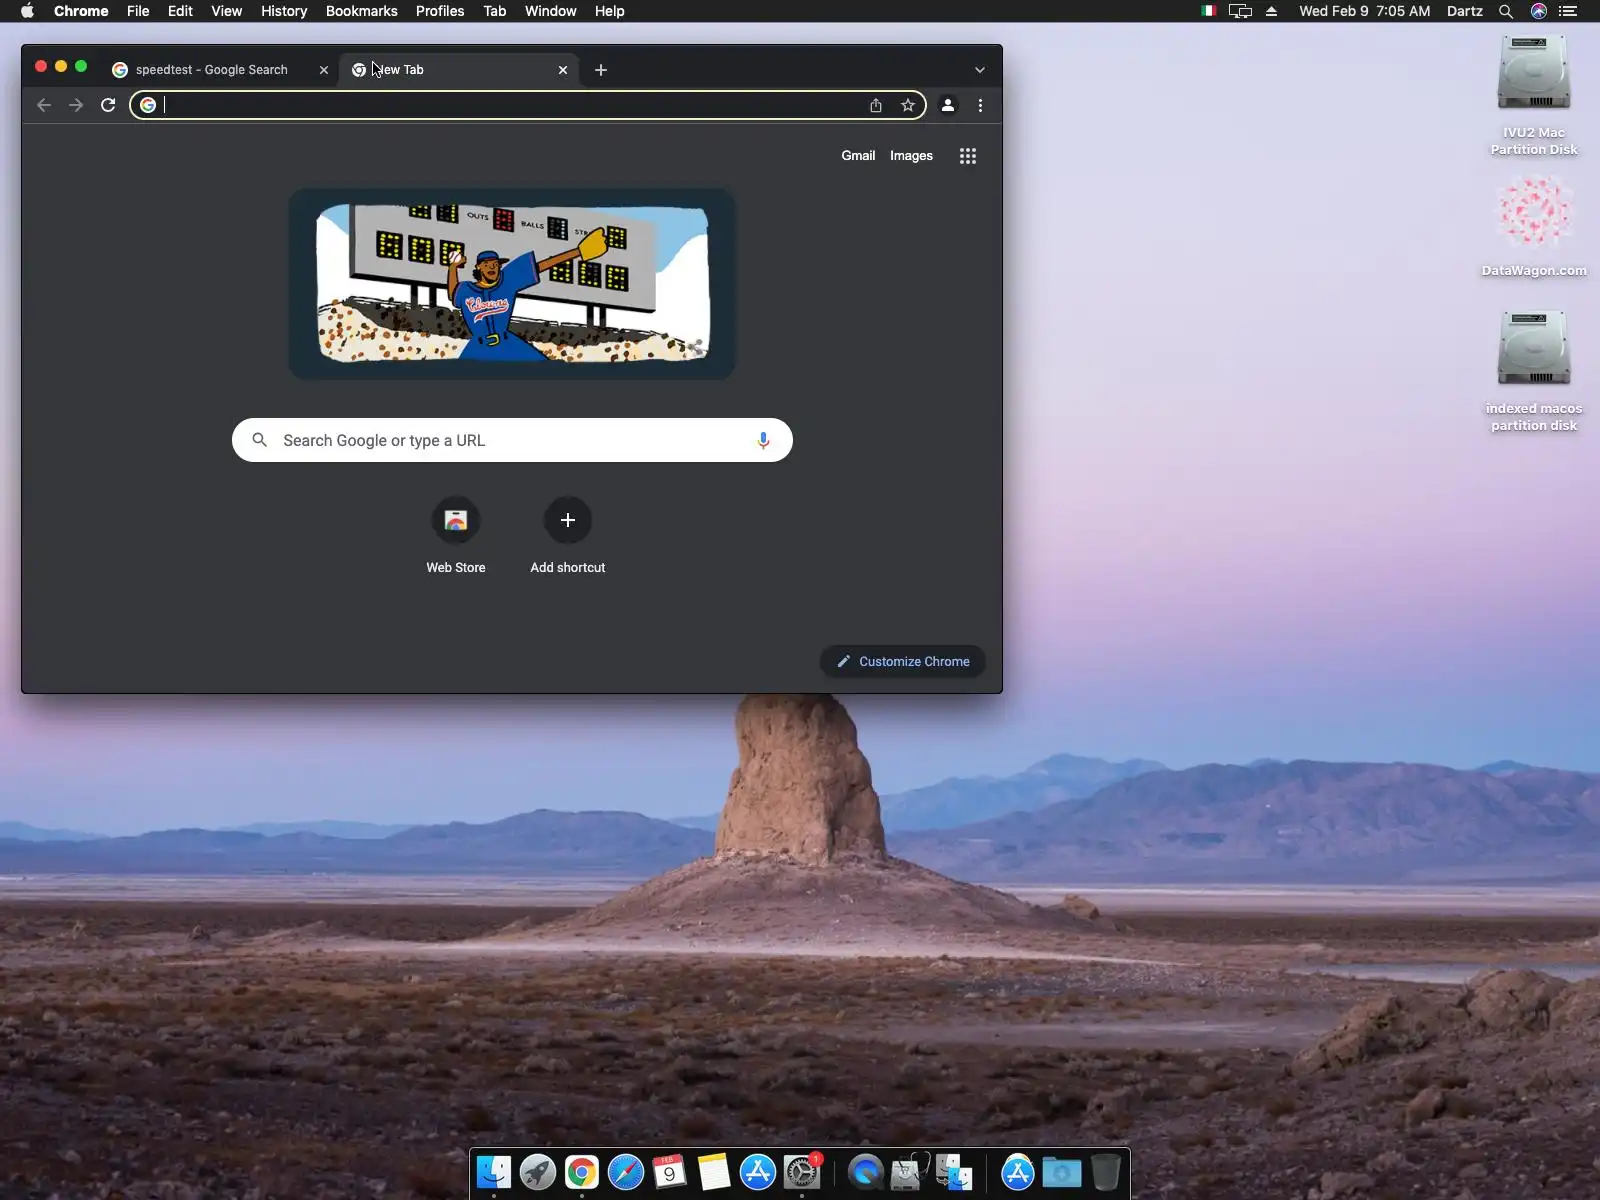This screenshot has height=1200, width=1600.
Task: Open the Downloads folder in the Dock
Action: [x=1062, y=1172]
